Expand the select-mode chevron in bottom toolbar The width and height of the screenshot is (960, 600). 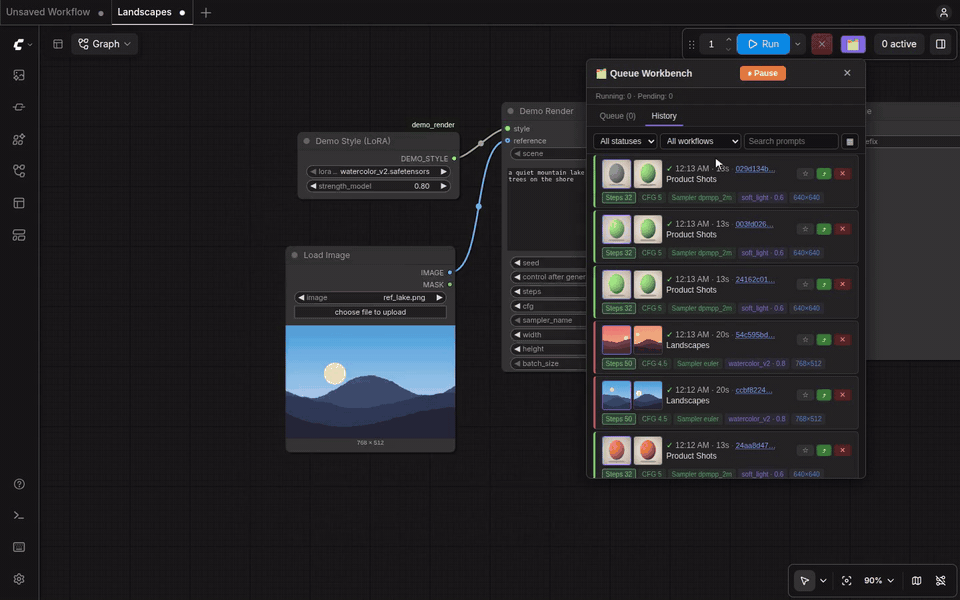pyautogui.click(x=823, y=580)
